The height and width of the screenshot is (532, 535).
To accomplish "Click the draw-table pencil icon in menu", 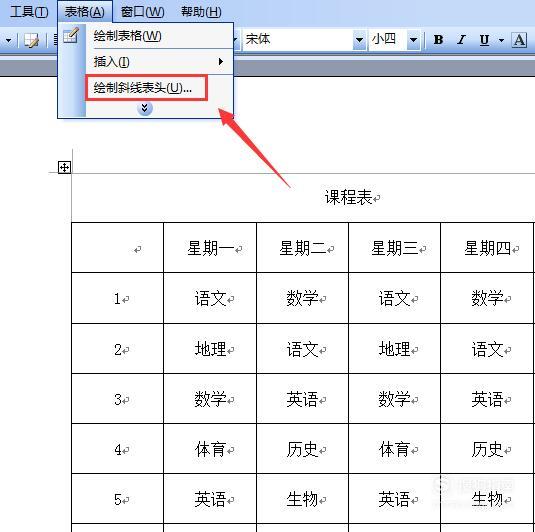I will 71,35.
